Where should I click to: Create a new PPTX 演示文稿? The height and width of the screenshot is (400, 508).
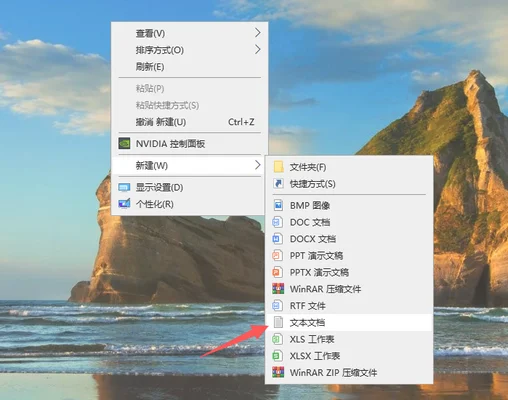(x=349, y=272)
